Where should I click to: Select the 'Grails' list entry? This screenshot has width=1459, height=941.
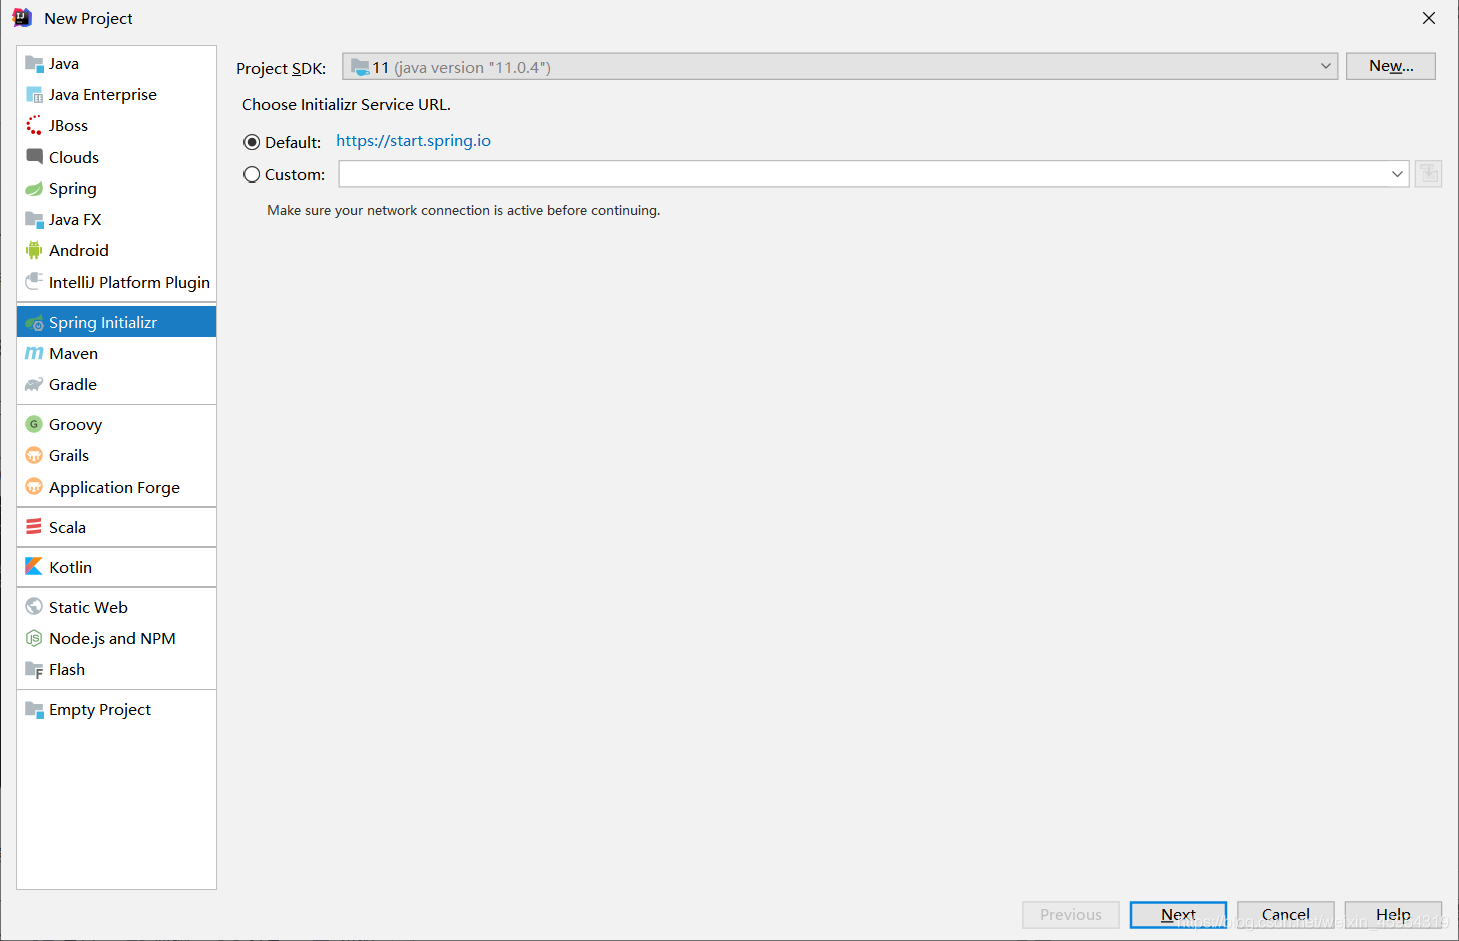[x=116, y=456]
